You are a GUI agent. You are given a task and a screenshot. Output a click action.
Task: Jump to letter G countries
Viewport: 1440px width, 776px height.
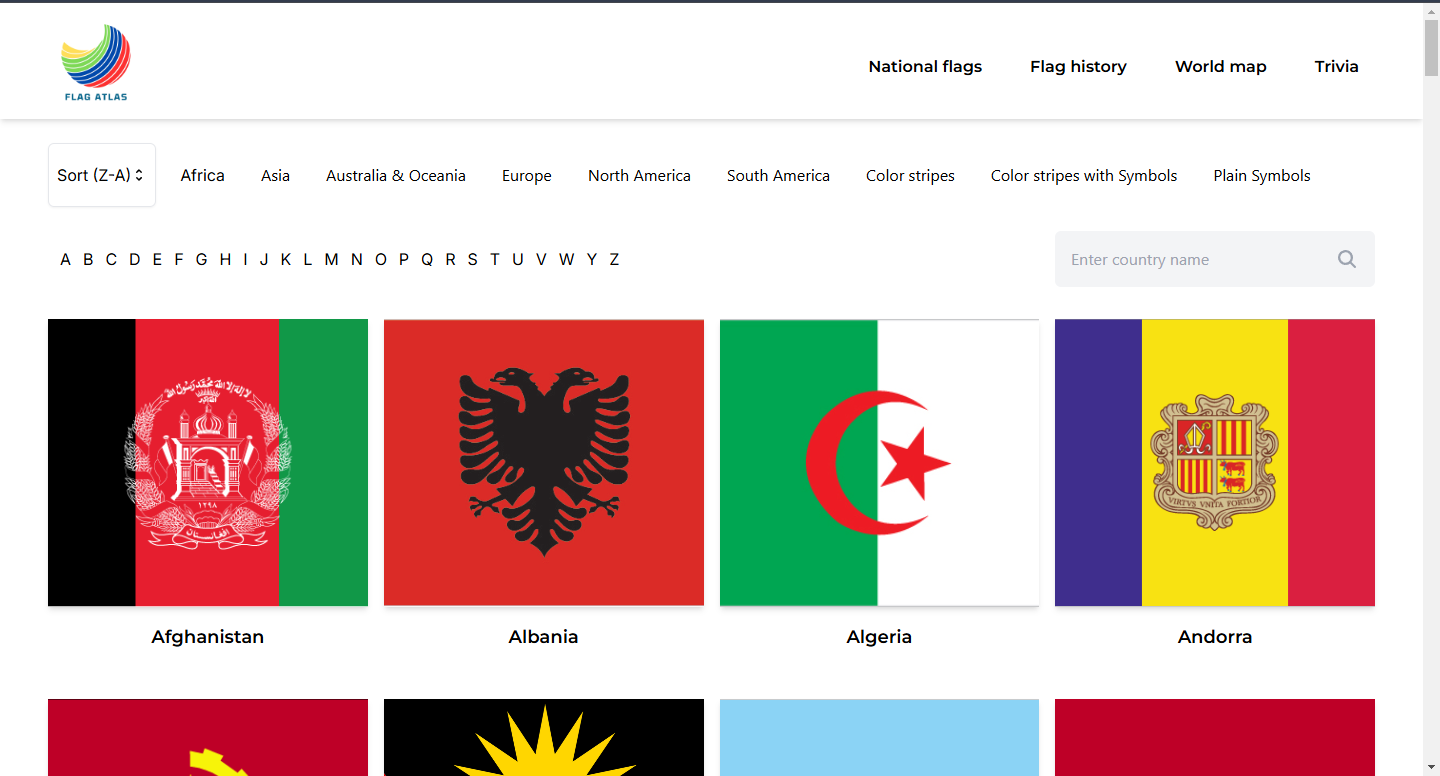[201, 259]
